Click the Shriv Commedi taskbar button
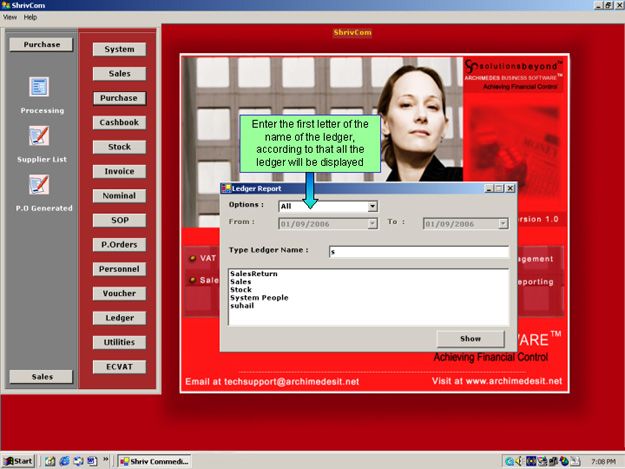625x469 pixels. click(154, 461)
